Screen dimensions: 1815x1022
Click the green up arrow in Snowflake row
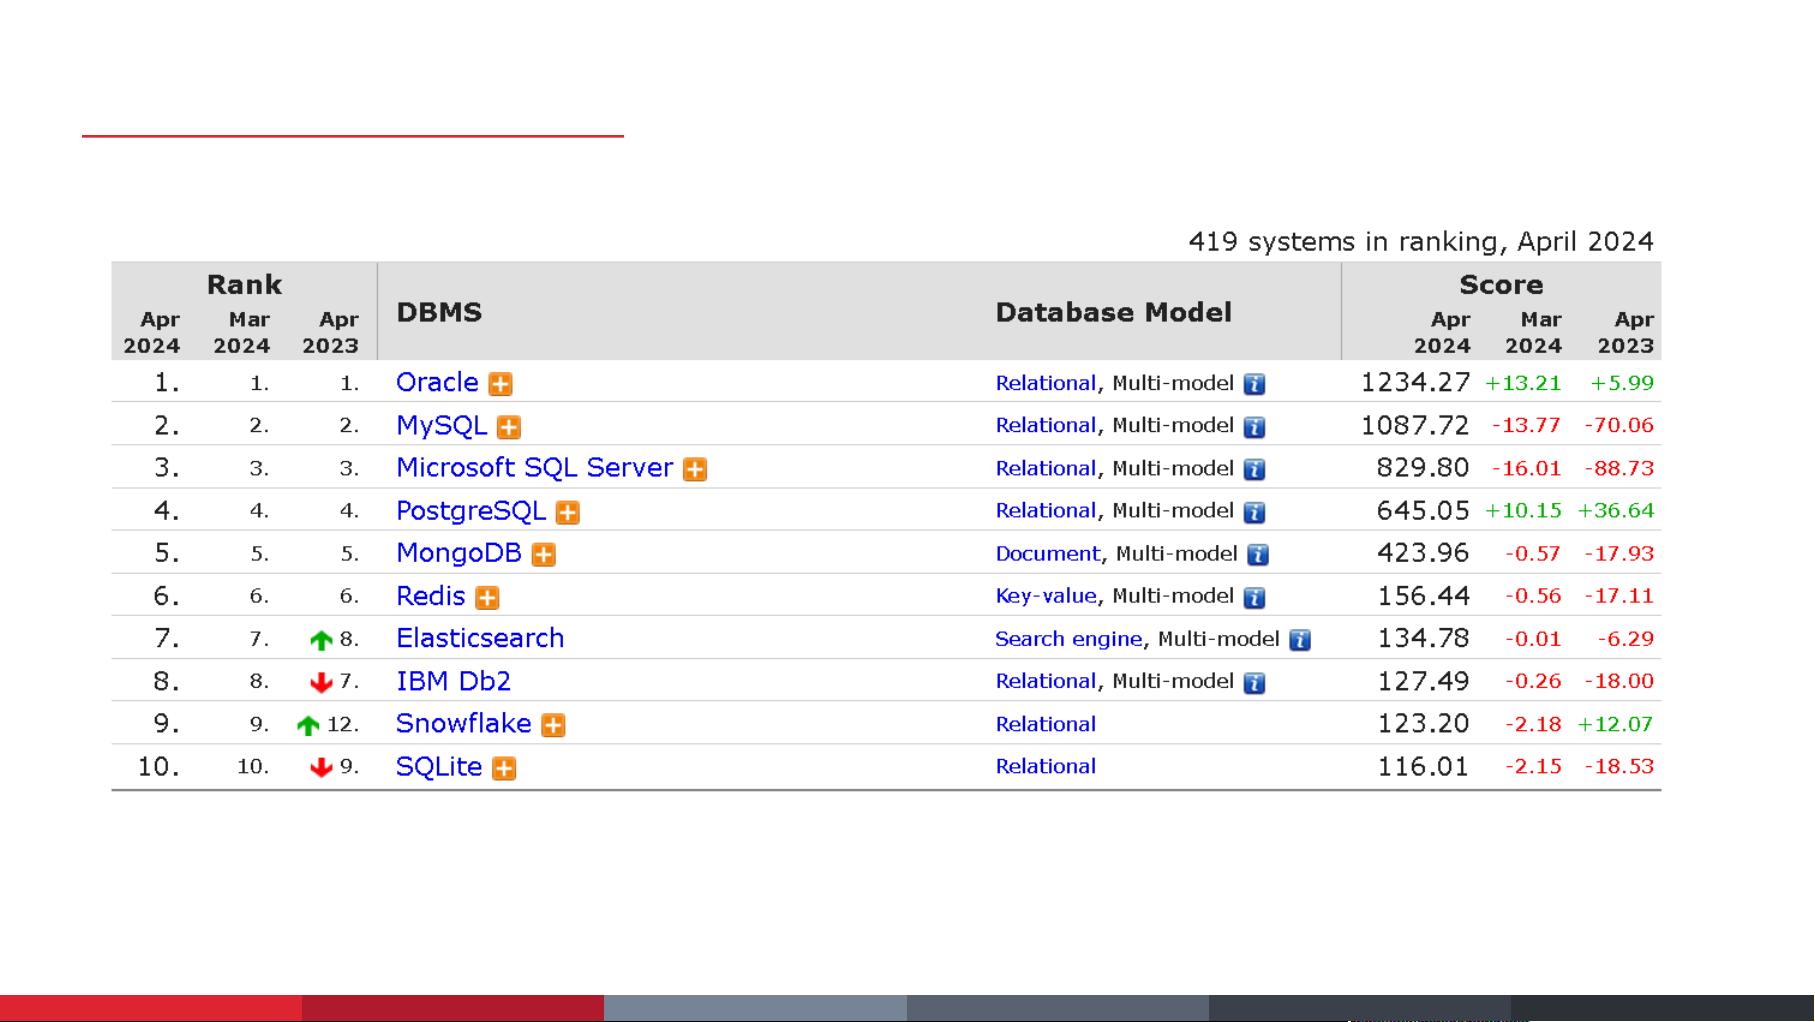308,725
